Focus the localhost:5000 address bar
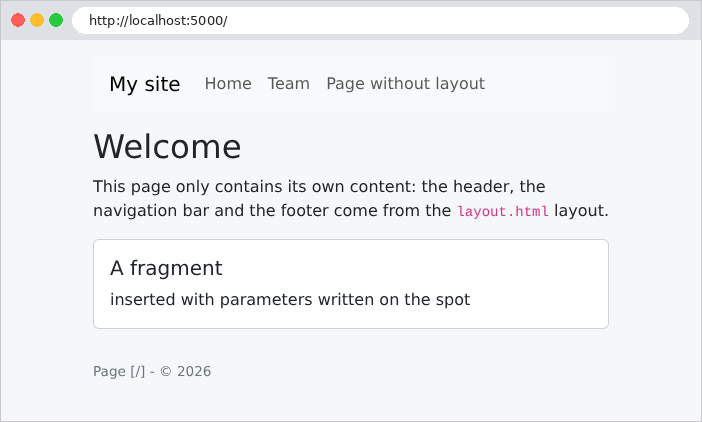This screenshot has height=422, width=702. 380,21
